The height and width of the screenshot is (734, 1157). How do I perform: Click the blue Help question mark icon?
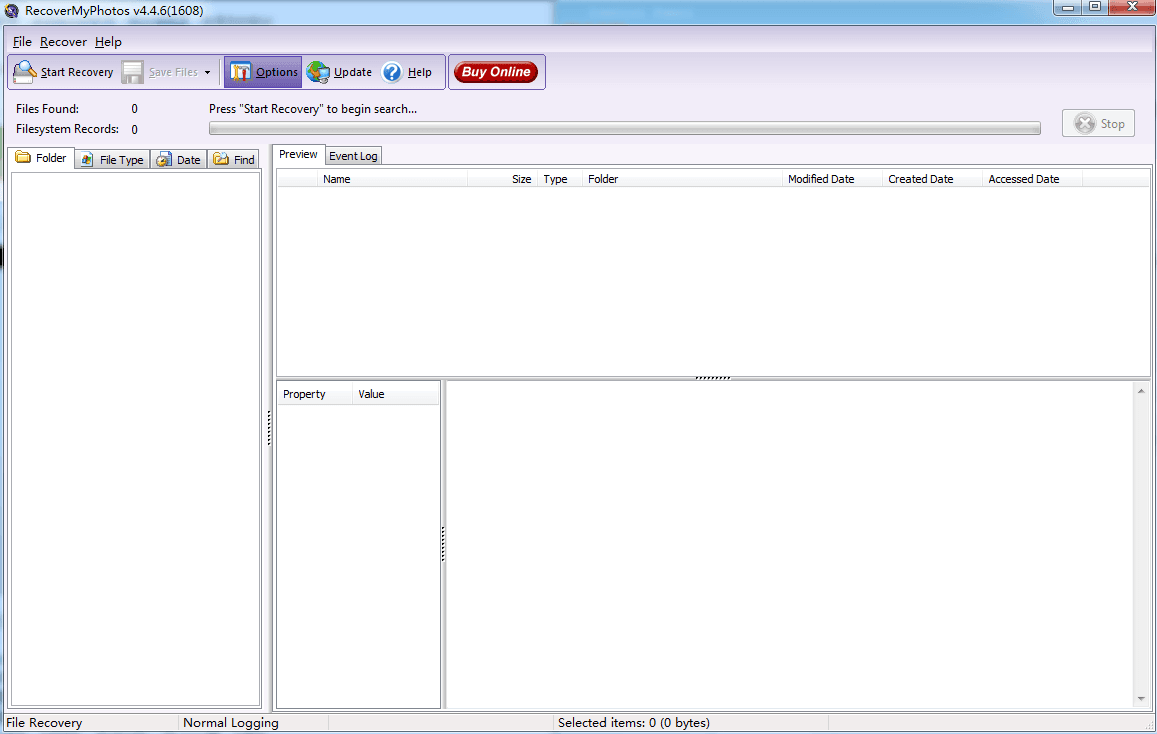click(x=392, y=72)
